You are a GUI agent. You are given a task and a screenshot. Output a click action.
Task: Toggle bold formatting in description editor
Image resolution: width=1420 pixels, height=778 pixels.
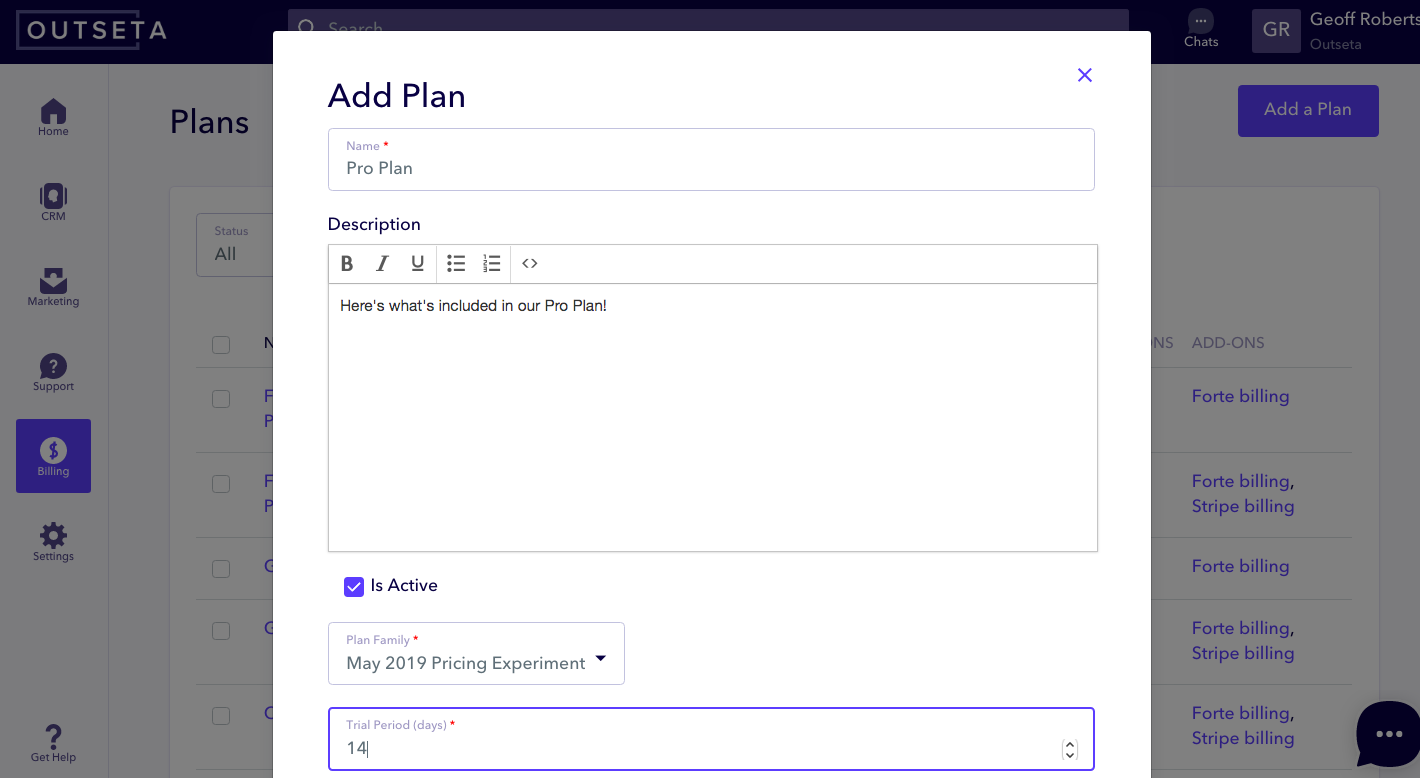pos(347,264)
